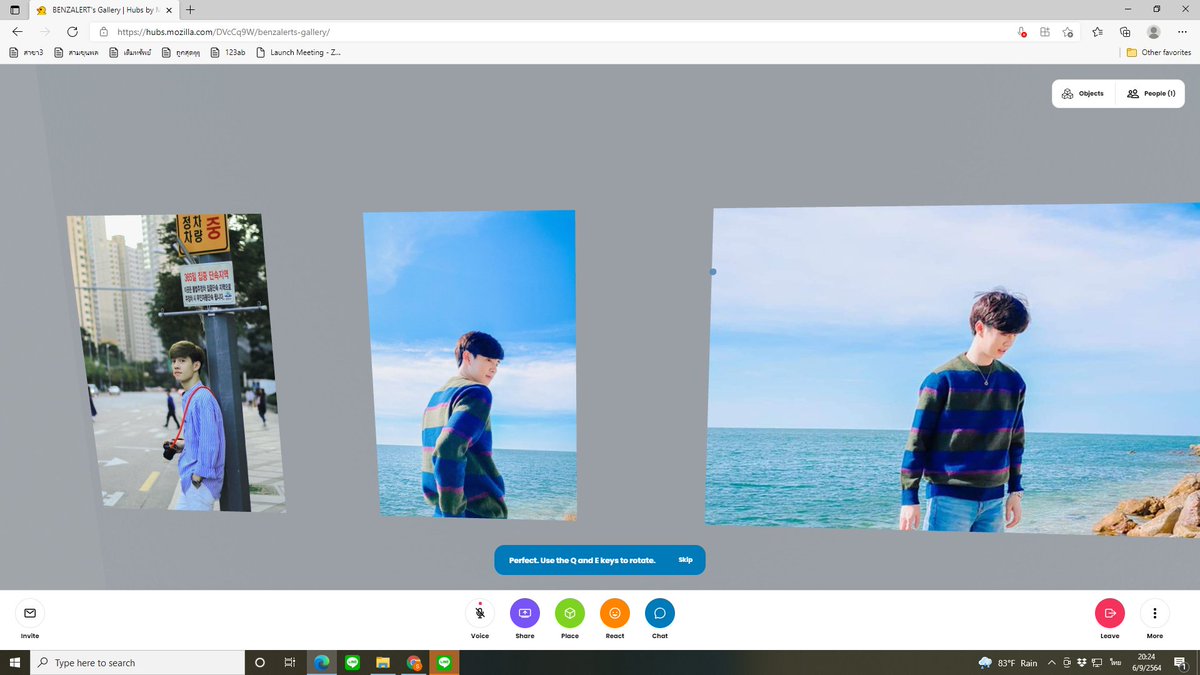Open the Other favorites folder

[x=1159, y=52]
